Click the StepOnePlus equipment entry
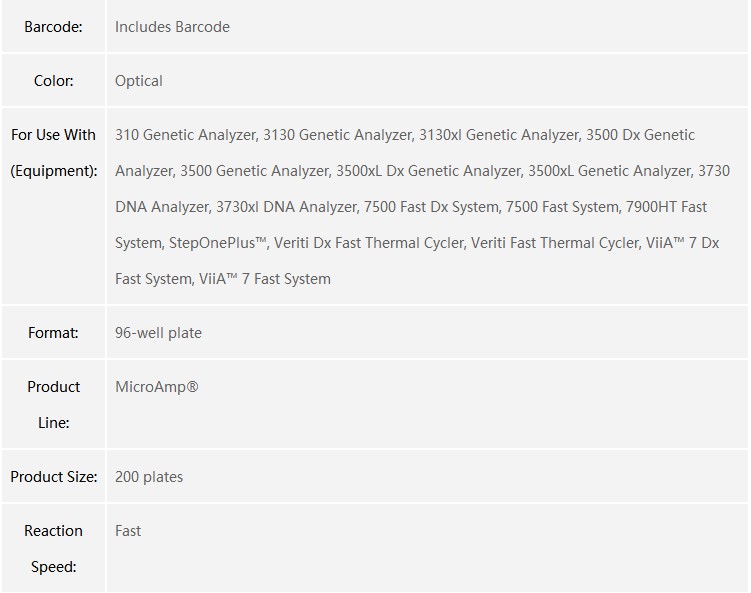 [218, 243]
